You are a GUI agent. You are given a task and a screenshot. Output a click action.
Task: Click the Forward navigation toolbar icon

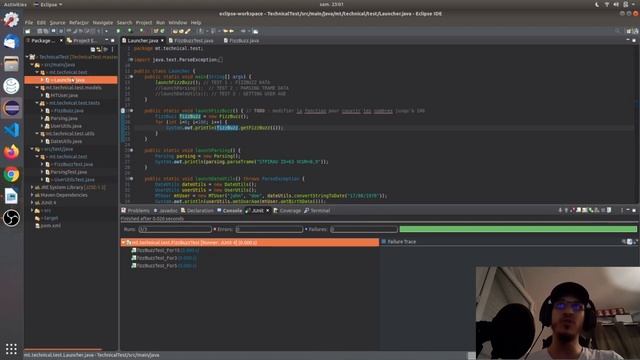(x=243, y=31)
